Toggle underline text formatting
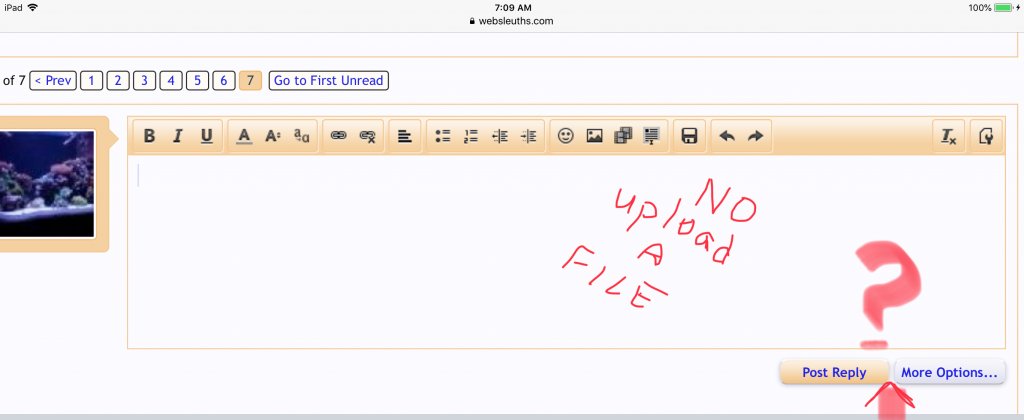1024x420 pixels. [x=206, y=137]
